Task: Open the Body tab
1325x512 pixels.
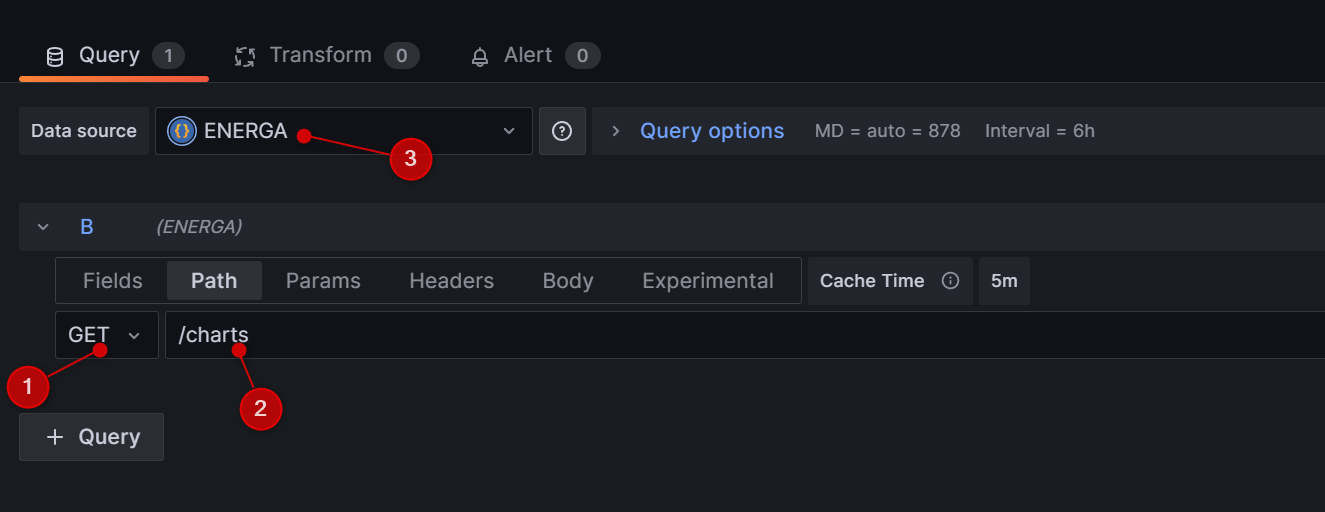Action: [568, 281]
